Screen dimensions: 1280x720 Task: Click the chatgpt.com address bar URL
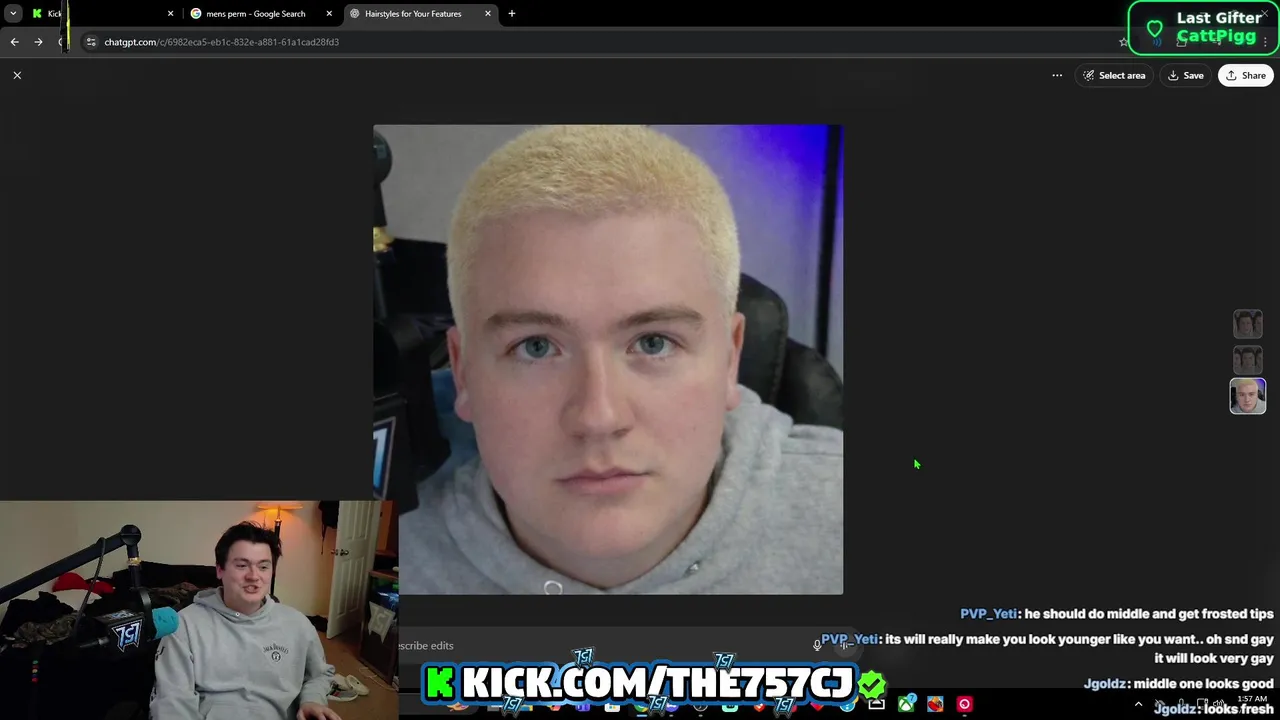pyautogui.click(x=221, y=42)
